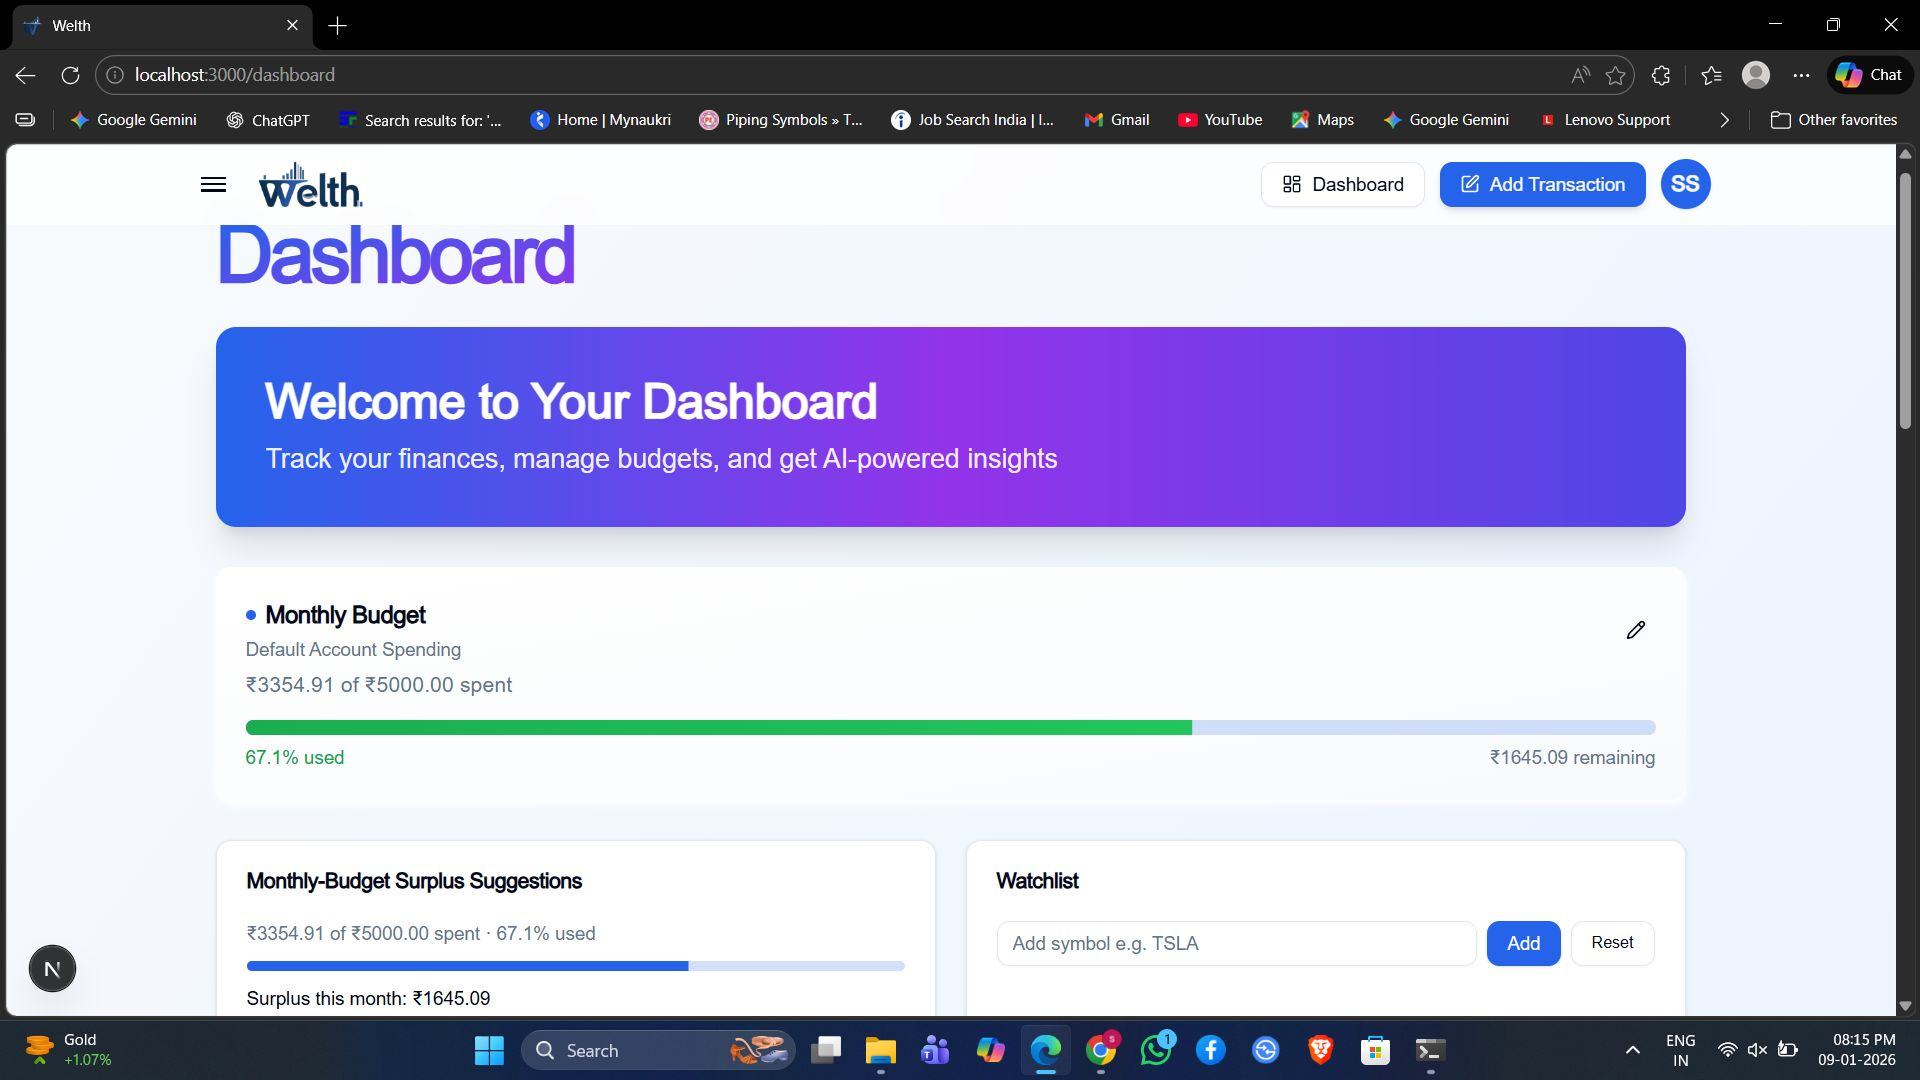Click the green monthly budget progress bar
Screen dimensions: 1920x1080
tap(719, 727)
